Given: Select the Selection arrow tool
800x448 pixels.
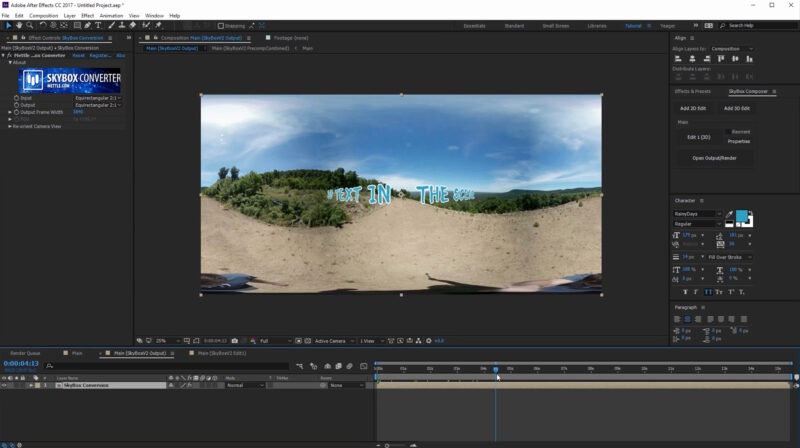Looking at the screenshot, I should click(7, 25).
